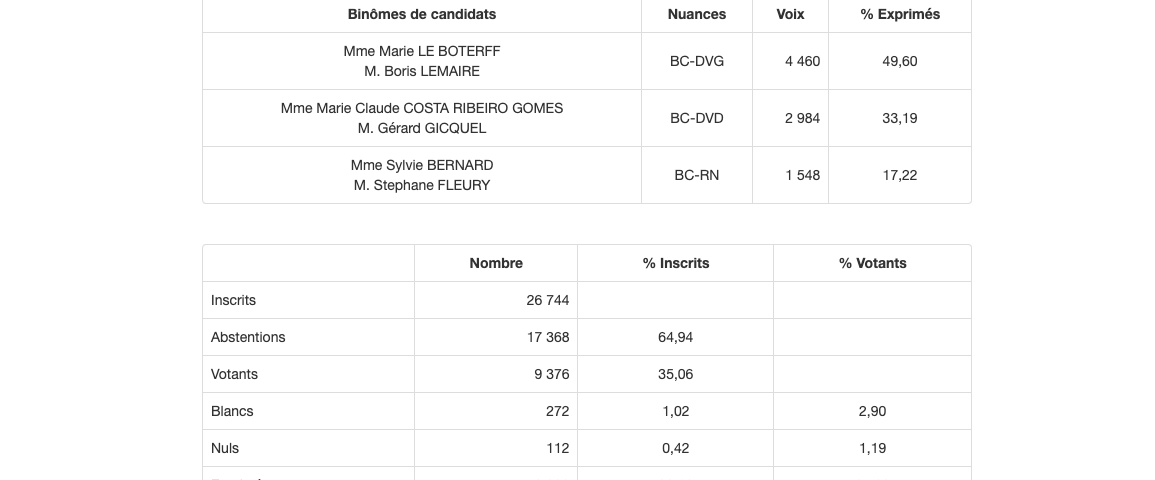Click the "Binômes de candidats" column header

(x=422, y=14)
